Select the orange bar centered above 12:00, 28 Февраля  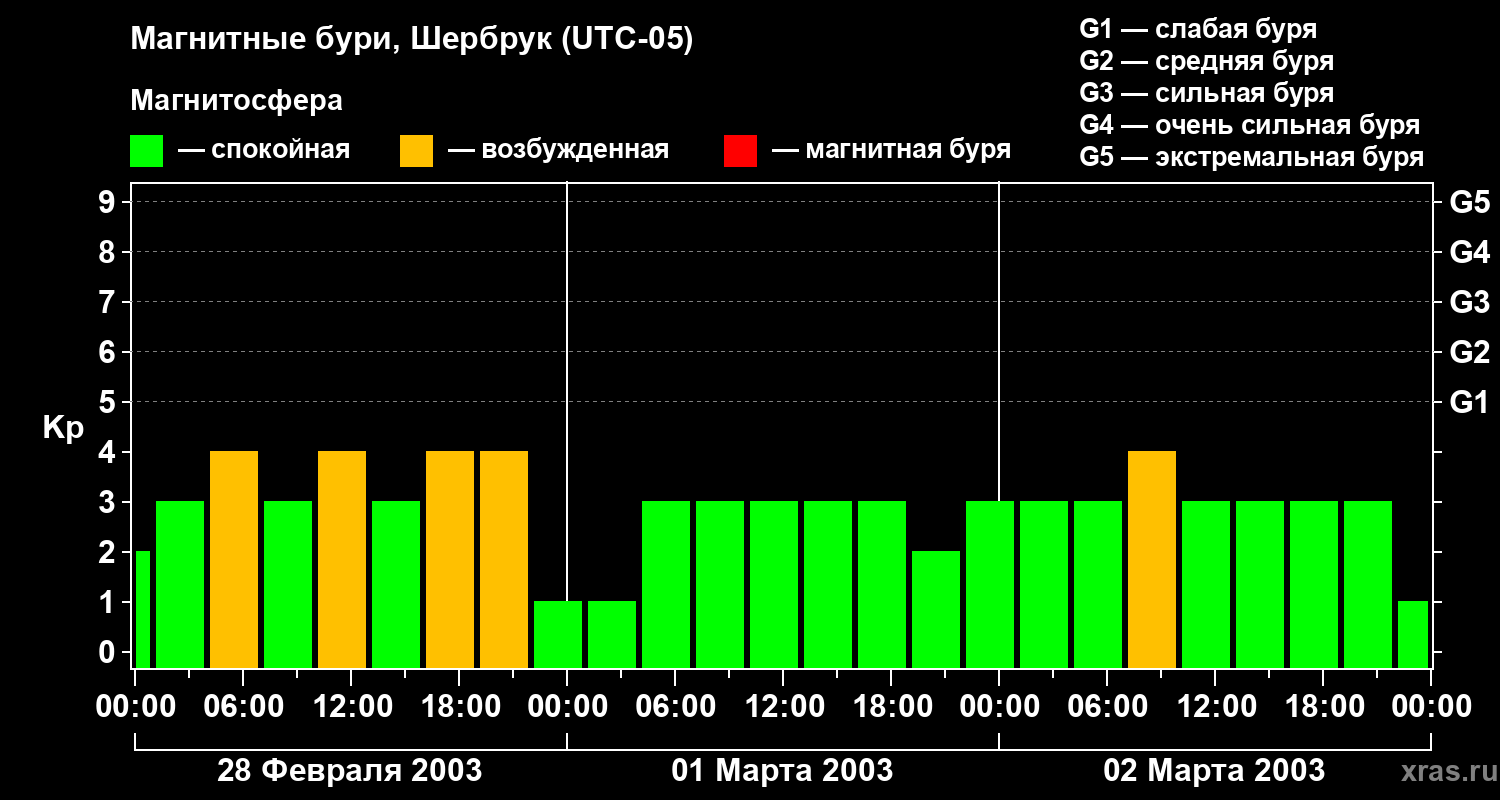point(342,559)
